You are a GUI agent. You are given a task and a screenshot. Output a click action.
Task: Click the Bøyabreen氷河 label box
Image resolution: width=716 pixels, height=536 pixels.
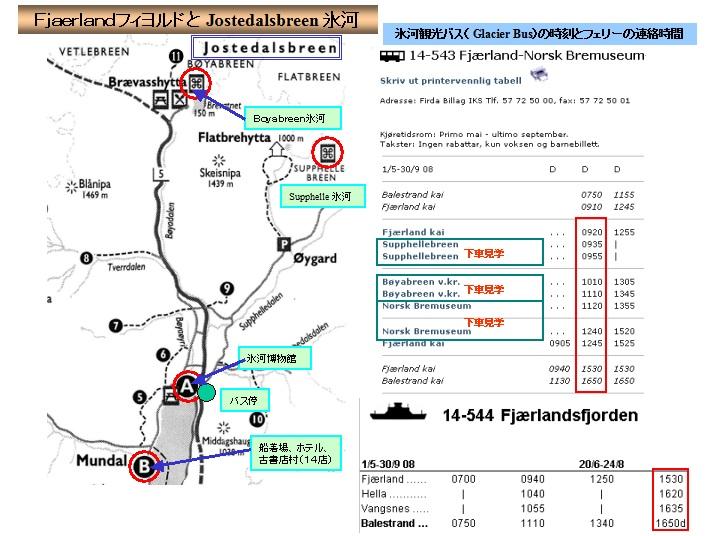tap(296, 119)
